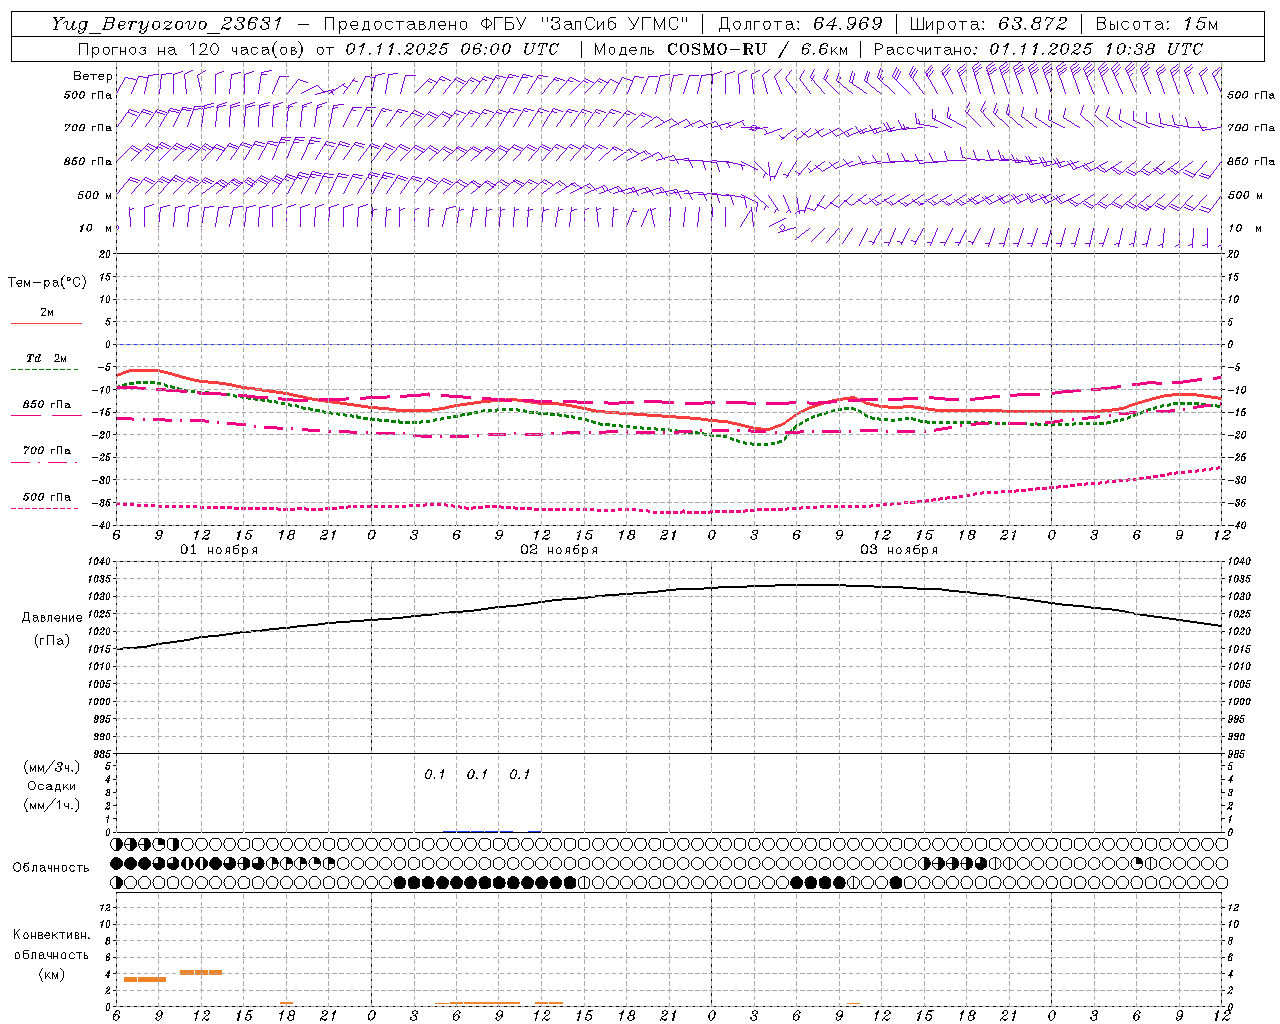Click the 850 гПа entry in the temperature legend

(47, 405)
